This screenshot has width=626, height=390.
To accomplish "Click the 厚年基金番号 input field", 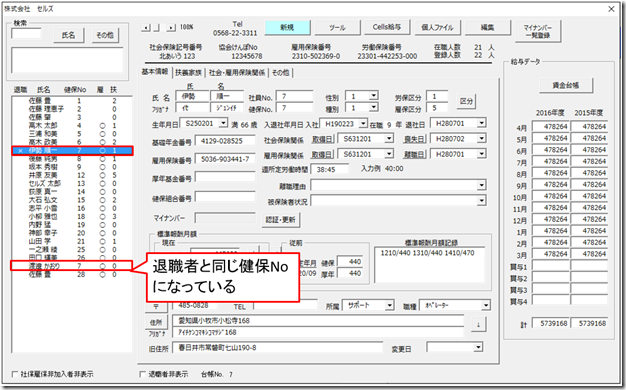I will (225, 176).
